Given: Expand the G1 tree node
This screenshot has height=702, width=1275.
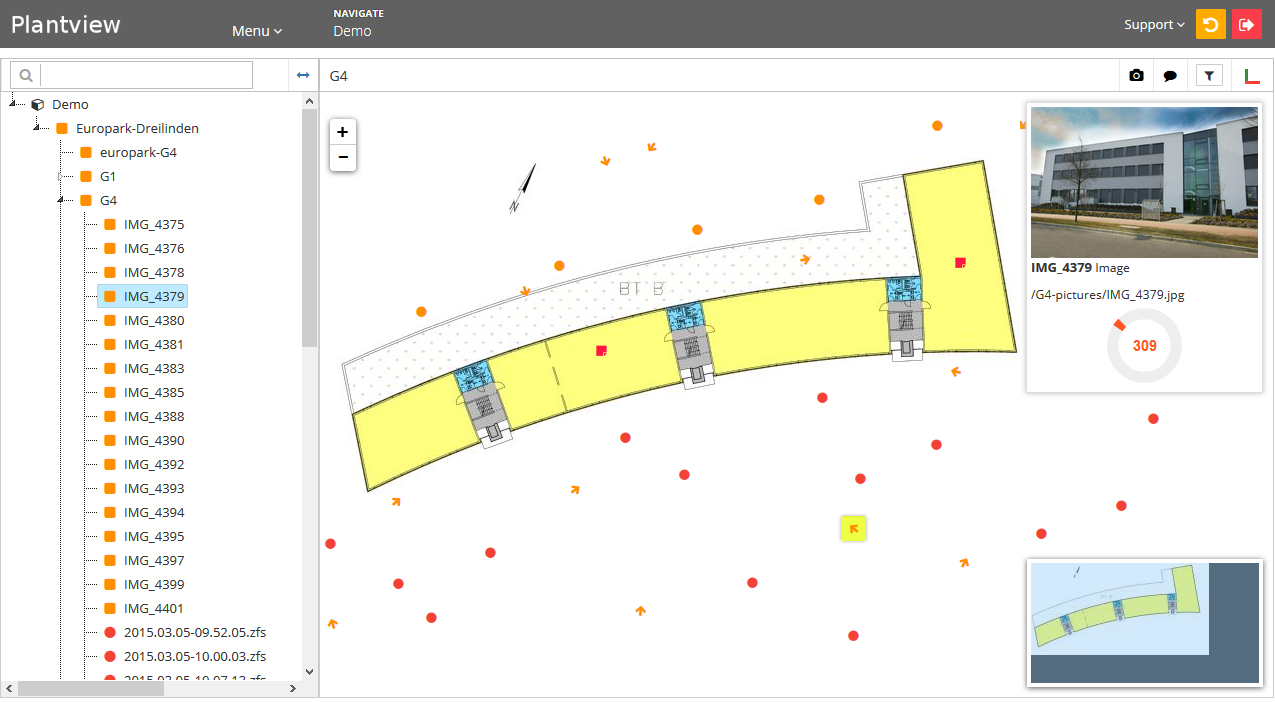Looking at the screenshot, I should (x=61, y=176).
